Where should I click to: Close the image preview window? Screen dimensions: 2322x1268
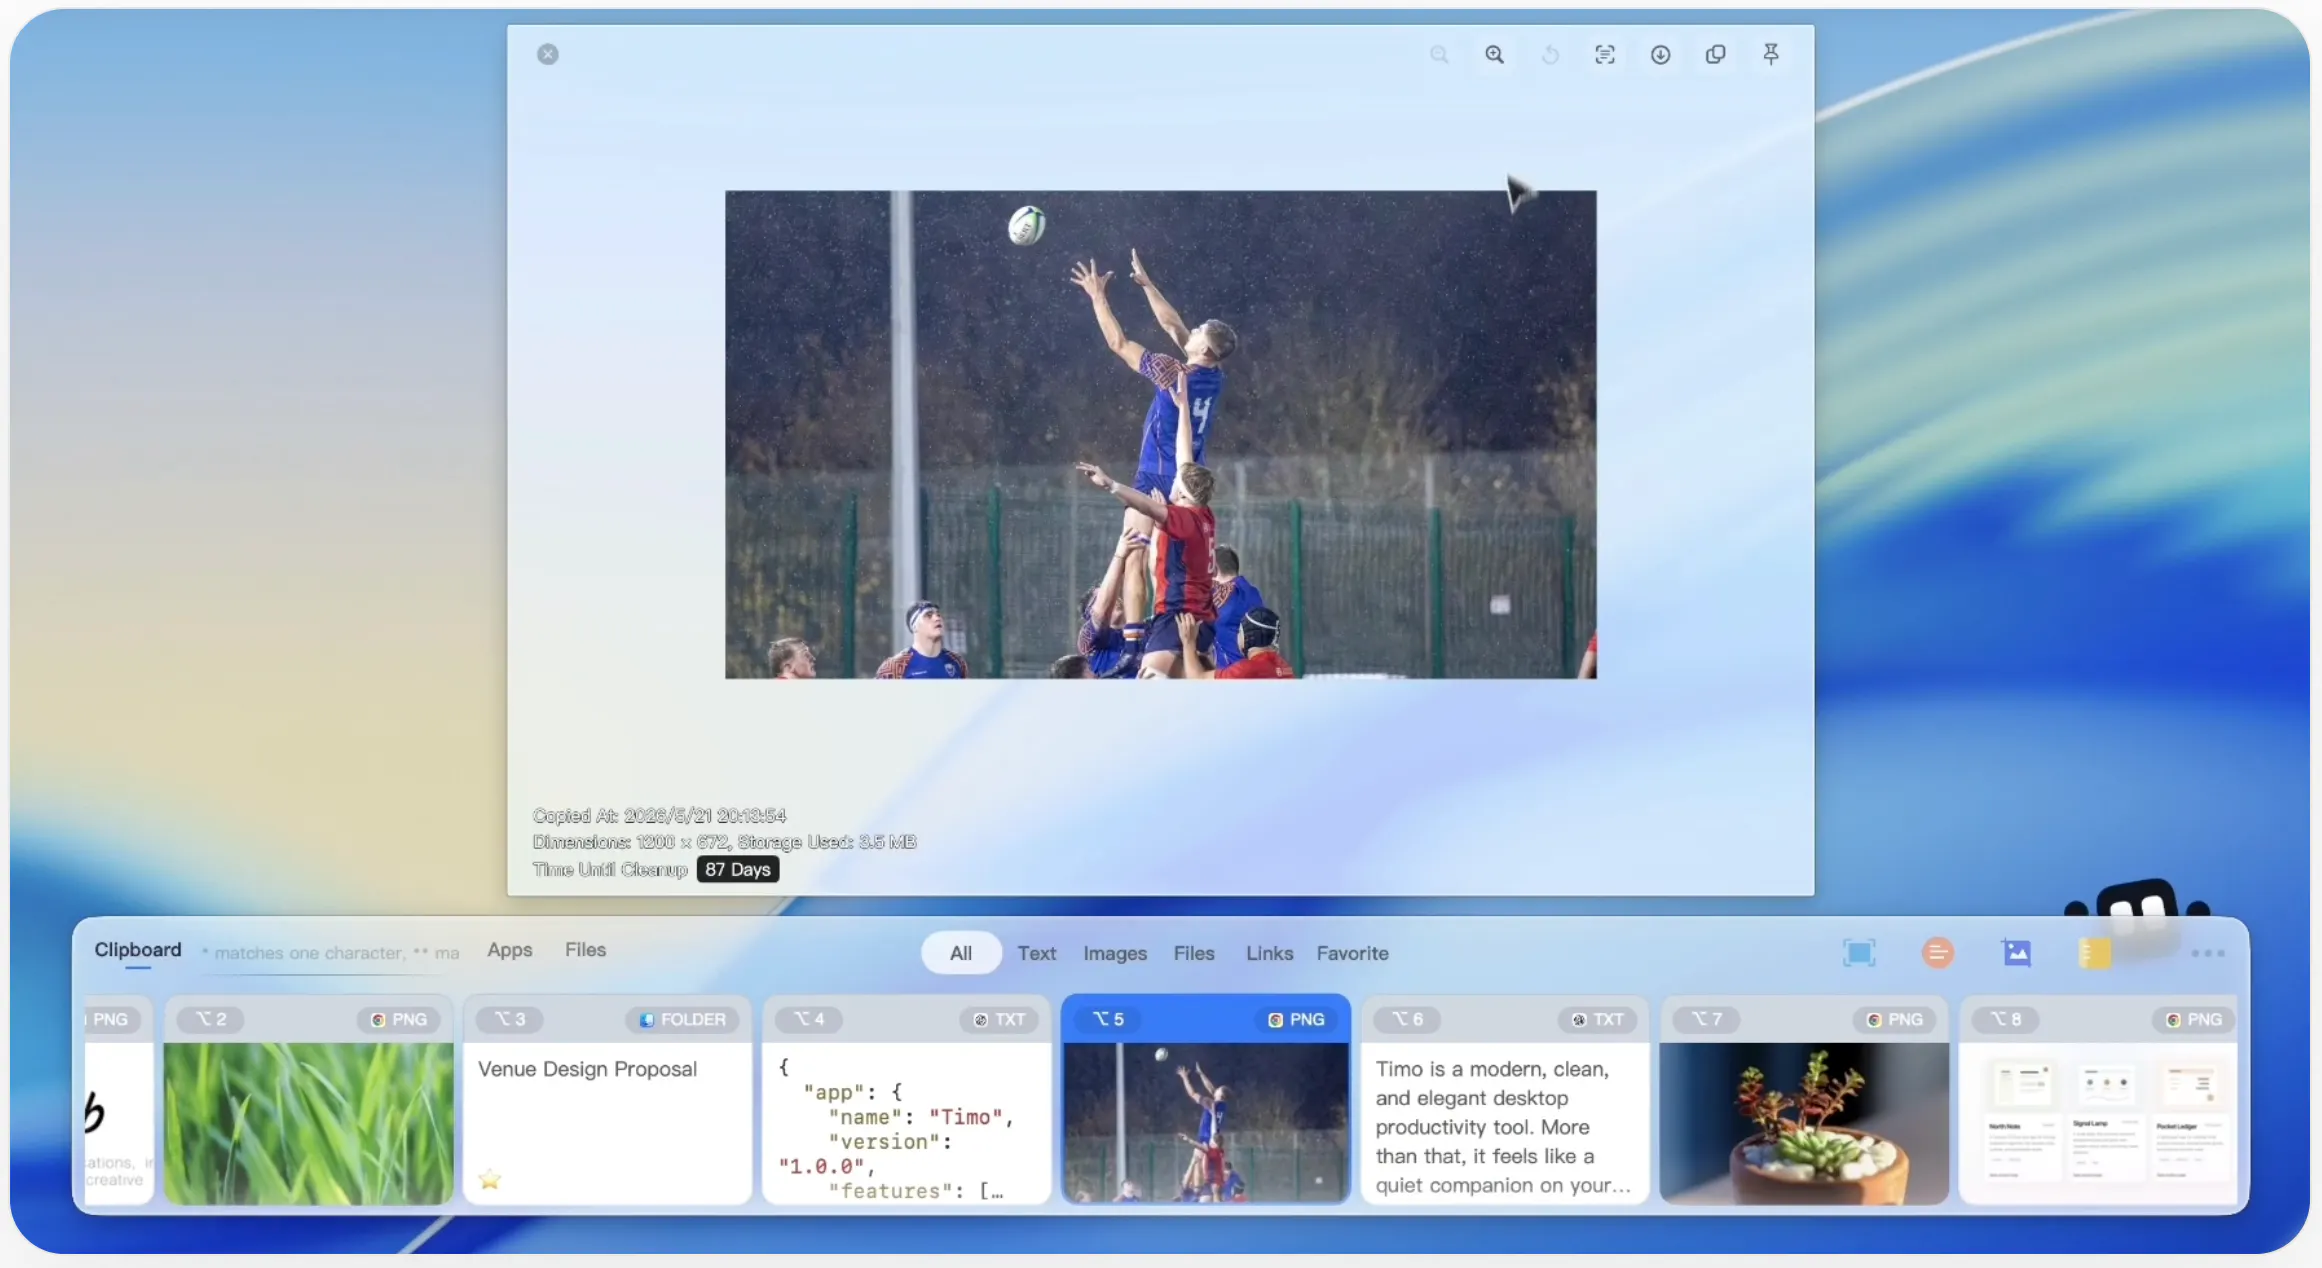point(548,54)
